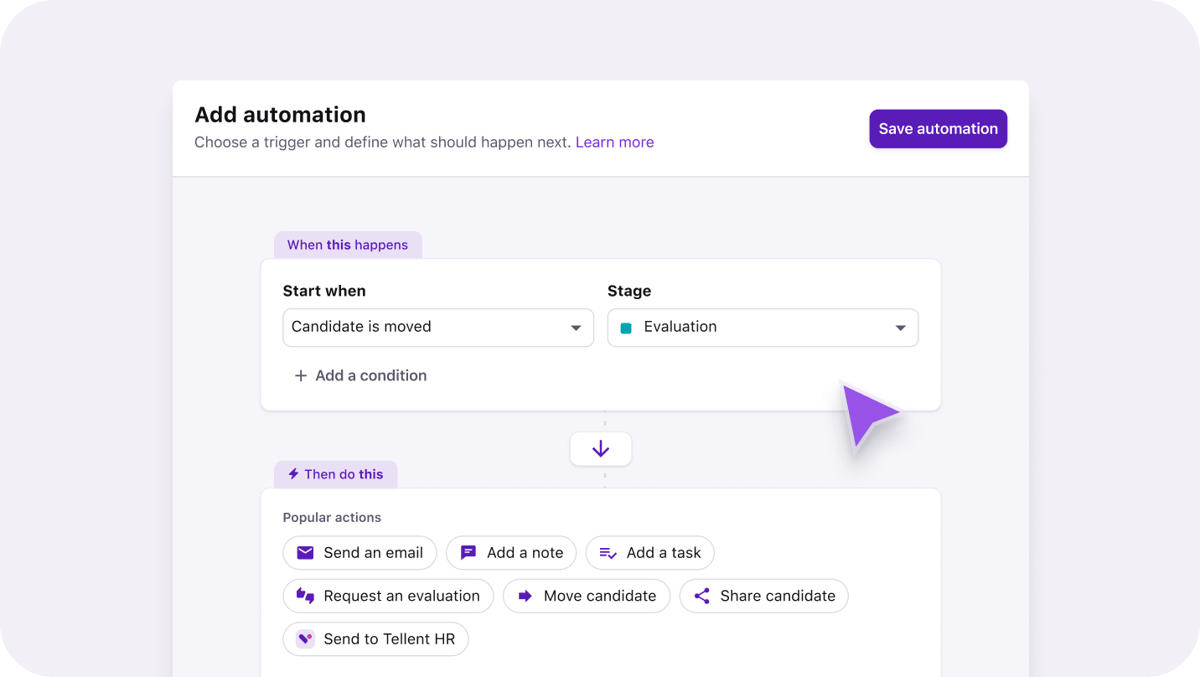Click the downward arrow connector between sections
The height and width of the screenshot is (677, 1200).
click(x=600, y=448)
